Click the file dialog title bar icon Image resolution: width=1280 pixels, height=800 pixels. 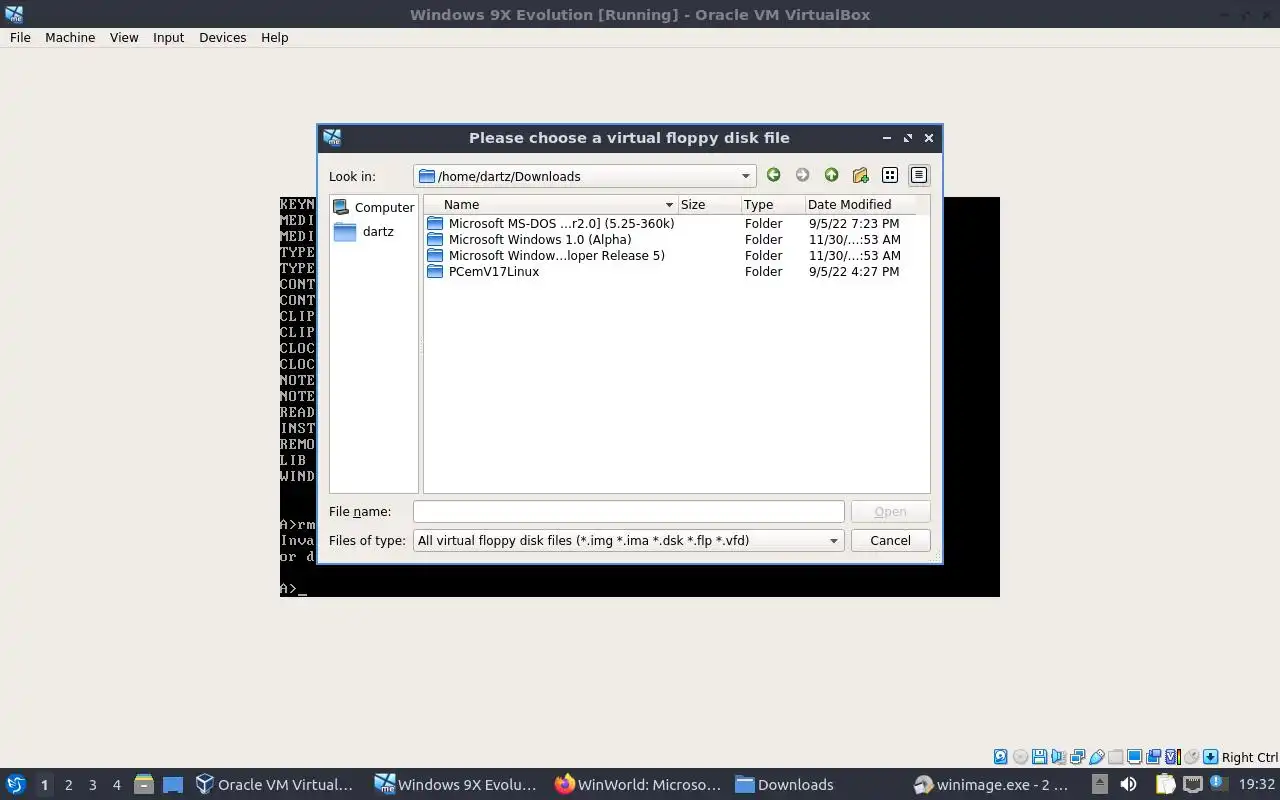[332, 137]
